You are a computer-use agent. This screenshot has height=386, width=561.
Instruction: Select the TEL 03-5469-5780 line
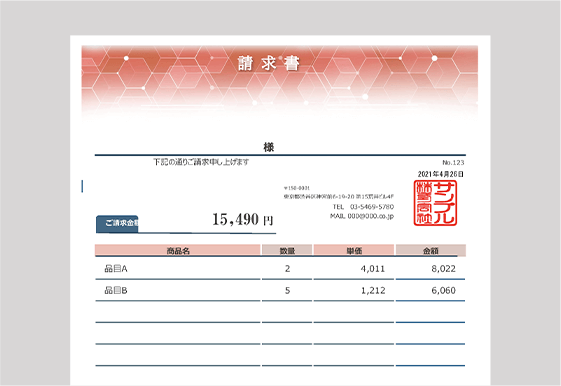coord(363,207)
